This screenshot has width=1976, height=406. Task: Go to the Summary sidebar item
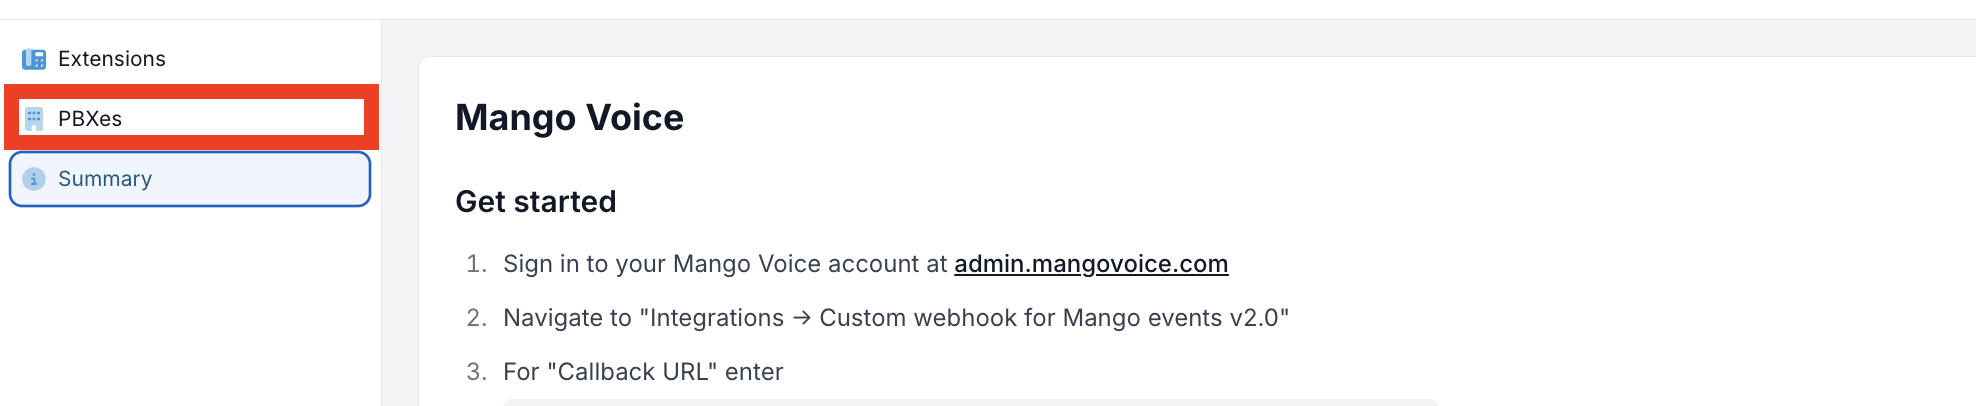190,179
